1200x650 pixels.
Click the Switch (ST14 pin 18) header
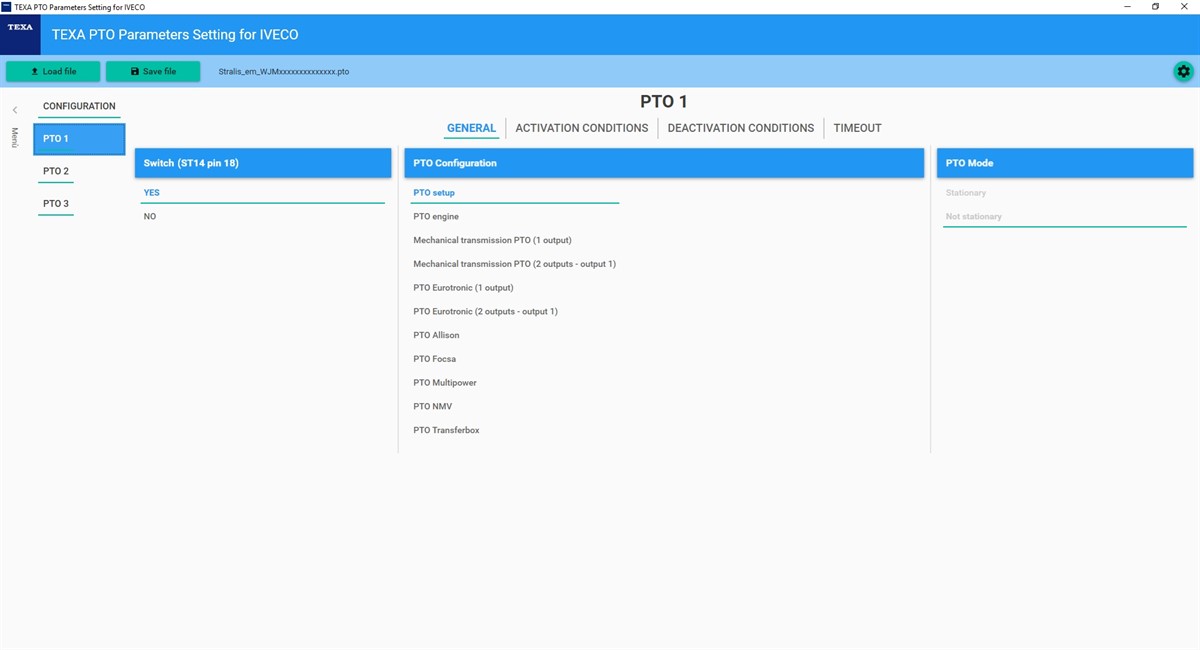point(263,163)
